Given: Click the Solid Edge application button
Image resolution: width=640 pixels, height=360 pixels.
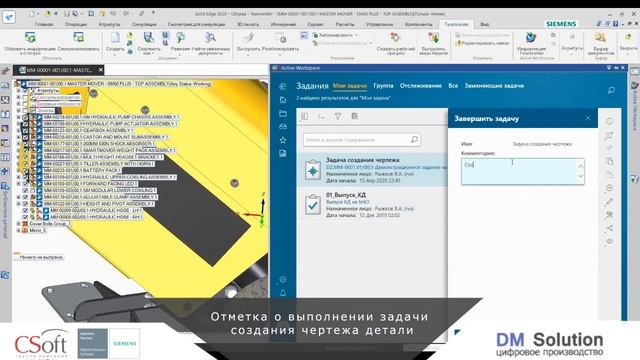Looking at the screenshot, I should [9, 17].
